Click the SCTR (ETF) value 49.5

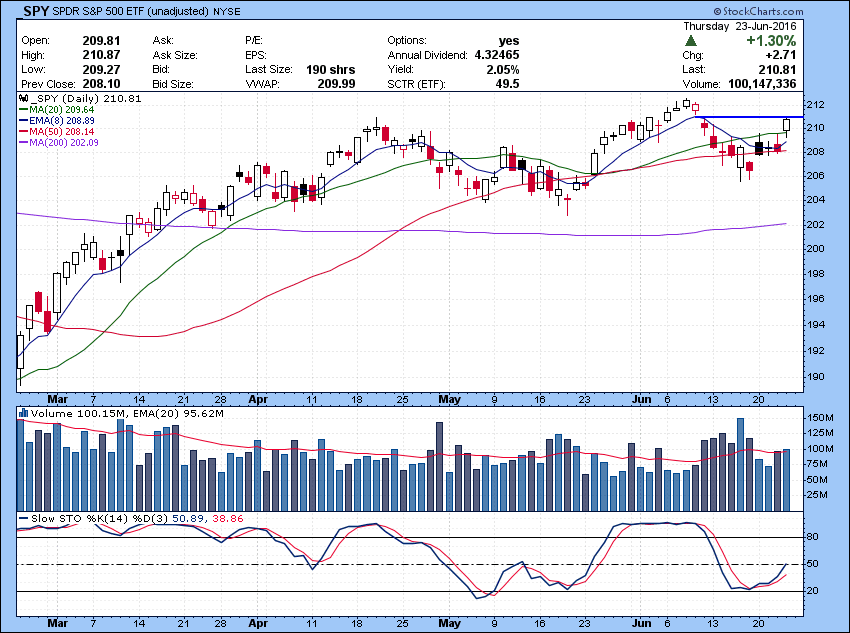pyautogui.click(x=507, y=84)
